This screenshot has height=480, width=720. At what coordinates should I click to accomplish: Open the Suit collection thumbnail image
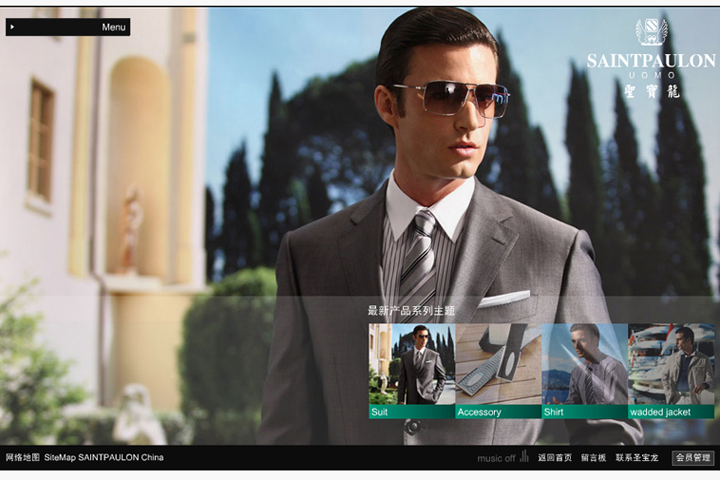pyautogui.click(x=411, y=363)
